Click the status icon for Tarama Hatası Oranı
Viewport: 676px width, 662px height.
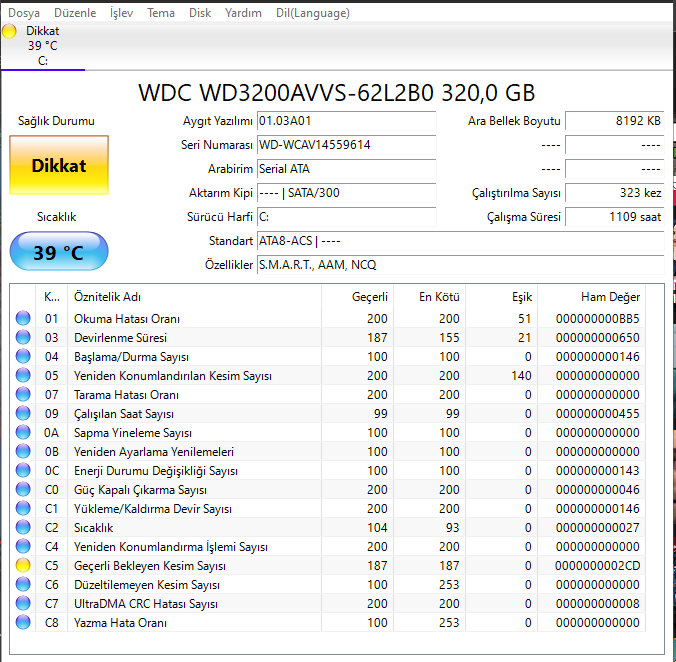23,394
